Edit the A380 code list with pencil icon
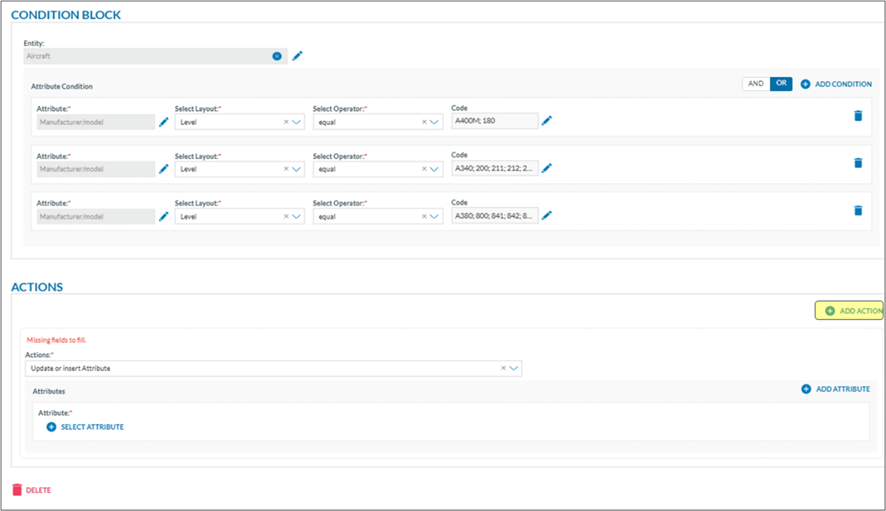This screenshot has height=511, width=886. (x=547, y=215)
